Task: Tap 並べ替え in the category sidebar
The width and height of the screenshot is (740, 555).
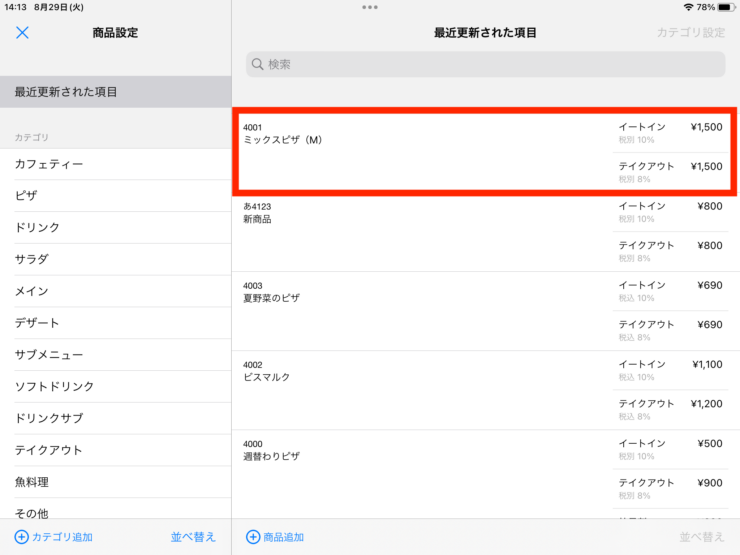Action: click(193, 537)
